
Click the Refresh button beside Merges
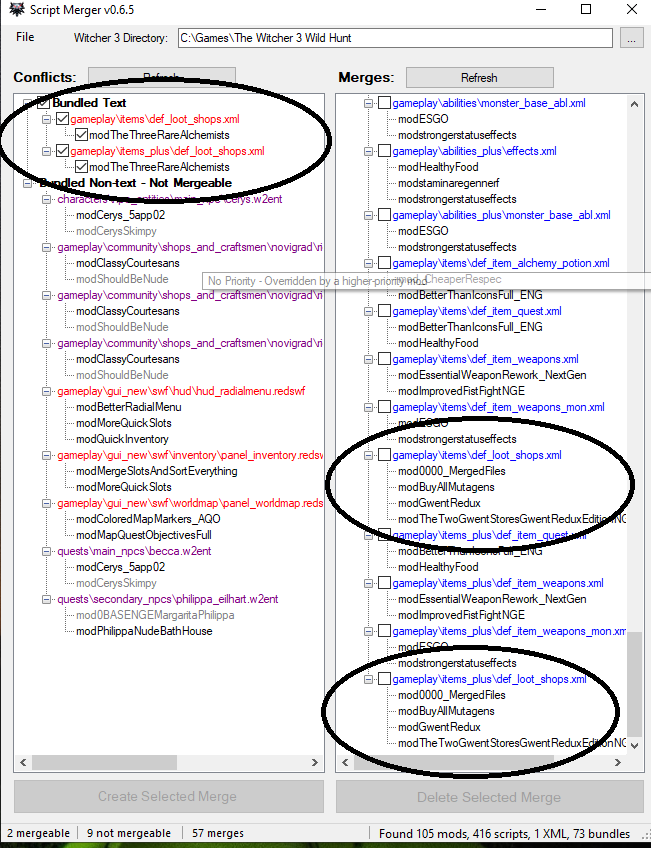480,77
